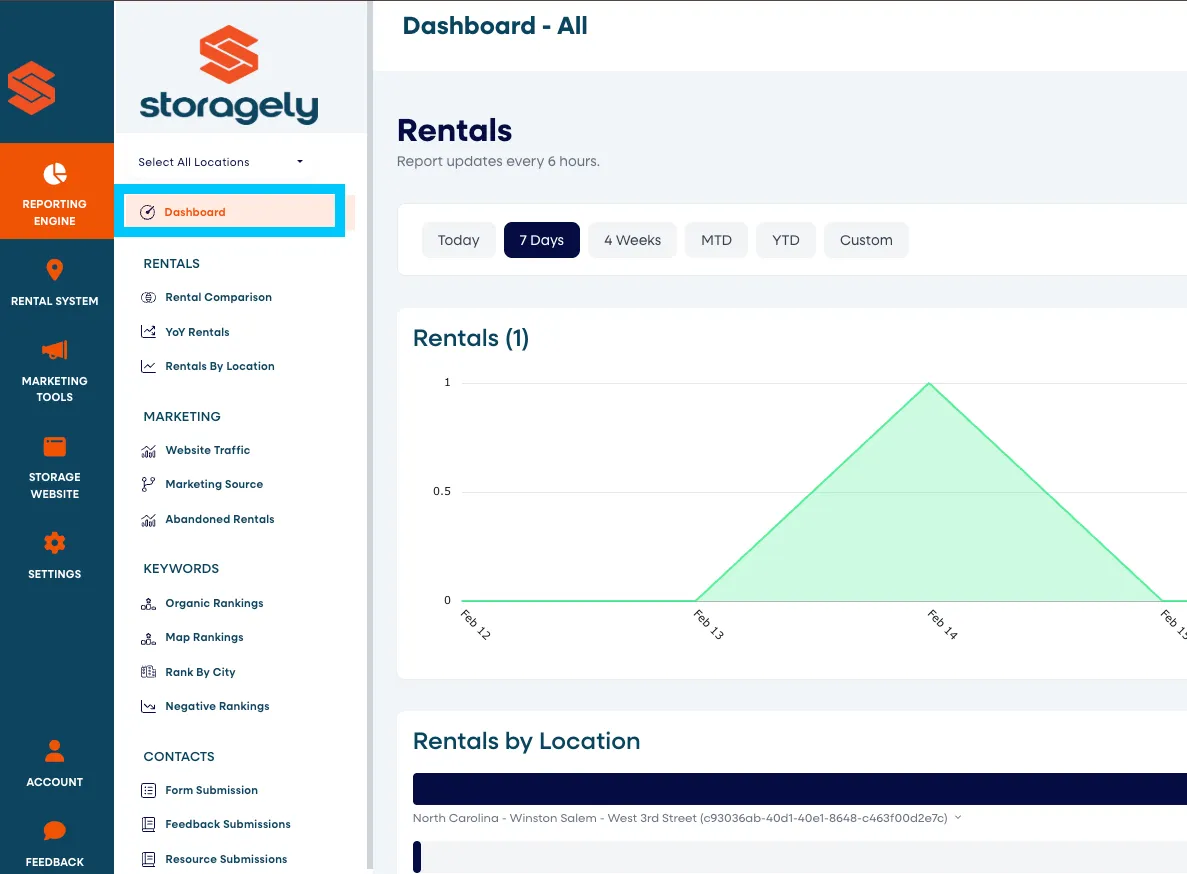This screenshot has width=1187, height=874.
Task: View the Form Submission contacts page
Action: tap(212, 790)
